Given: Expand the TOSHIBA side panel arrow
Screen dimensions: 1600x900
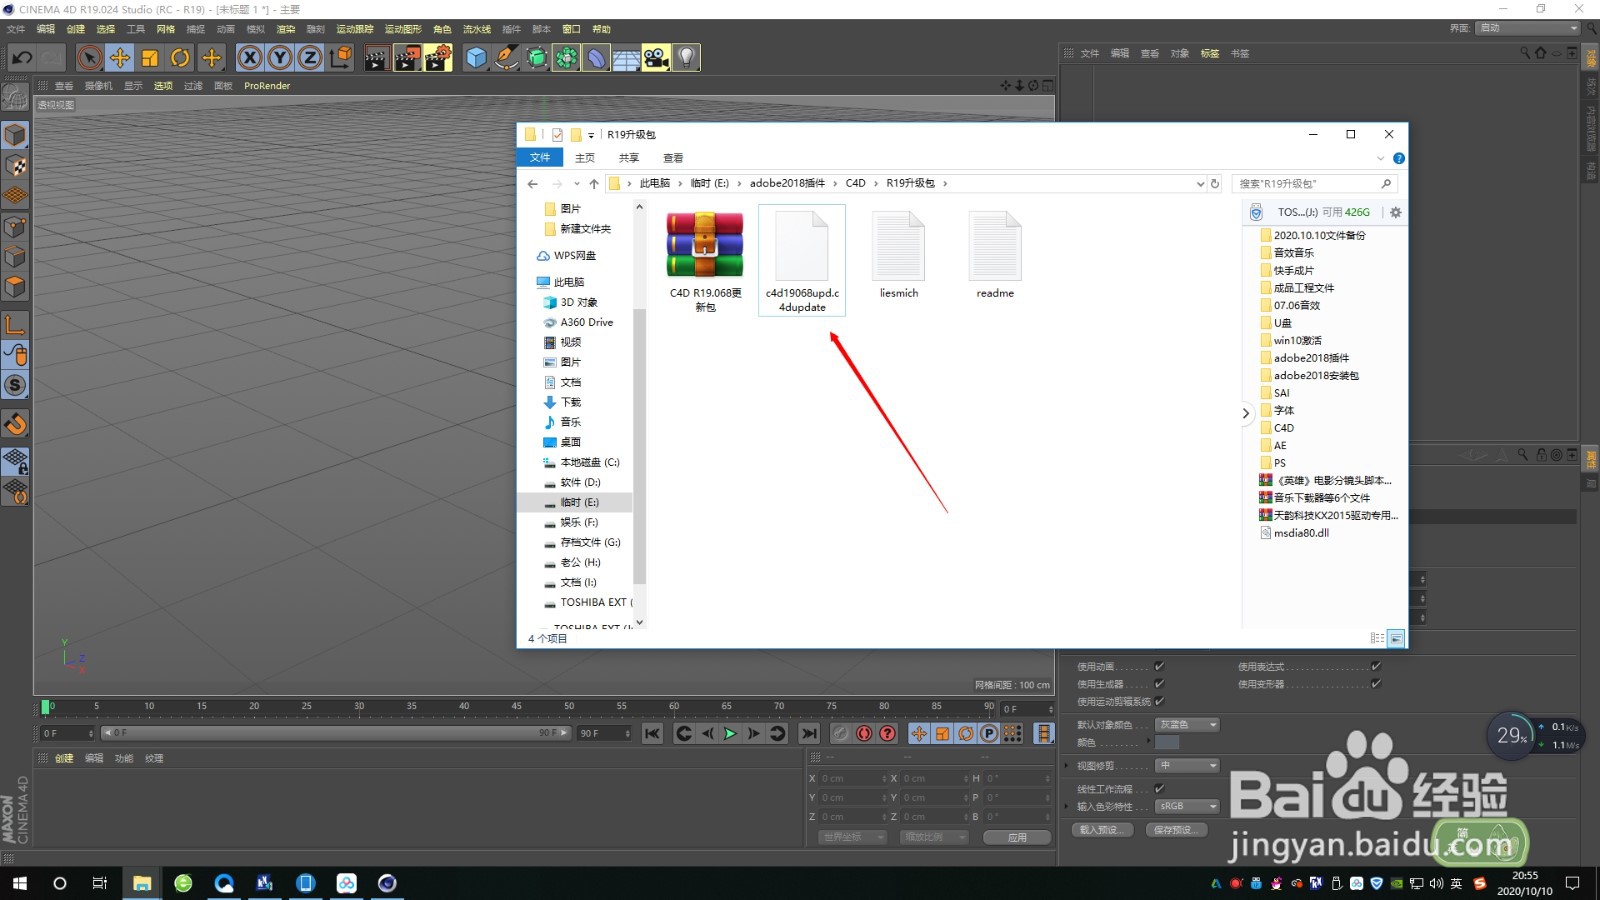Looking at the screenshot, I should tap(1245, 413).
